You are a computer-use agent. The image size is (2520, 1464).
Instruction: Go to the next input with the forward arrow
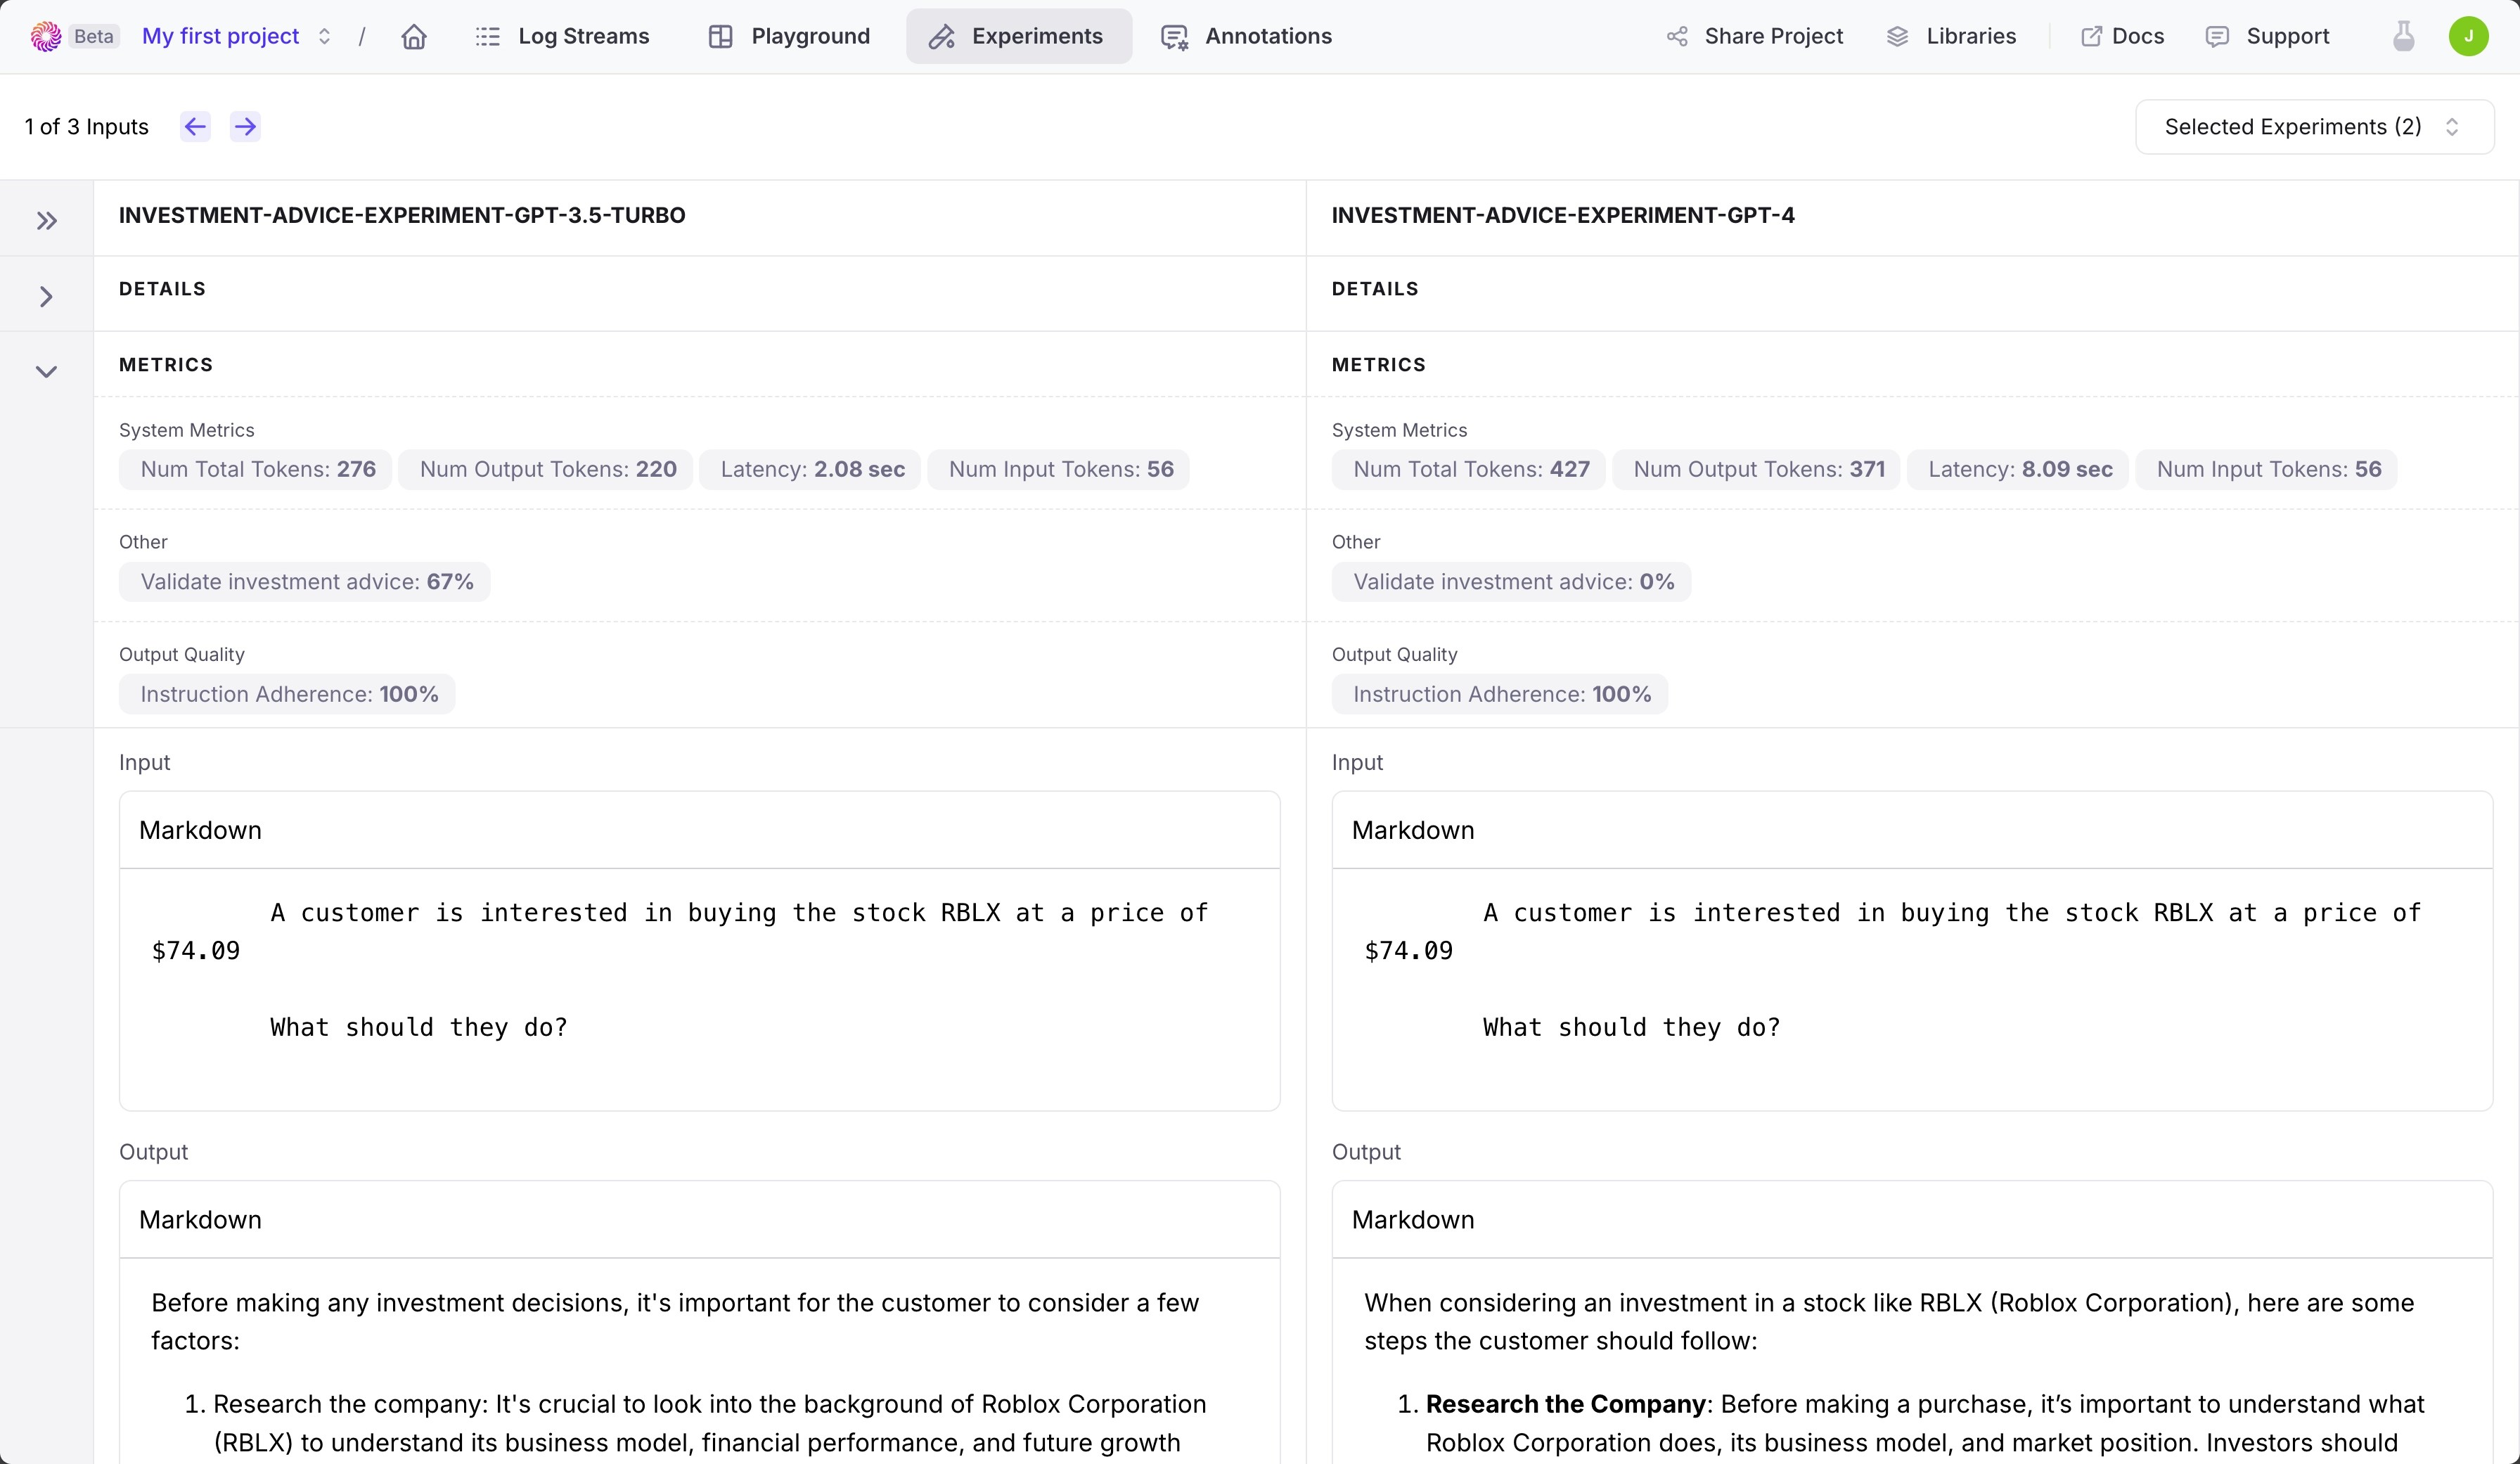point(244,126)
